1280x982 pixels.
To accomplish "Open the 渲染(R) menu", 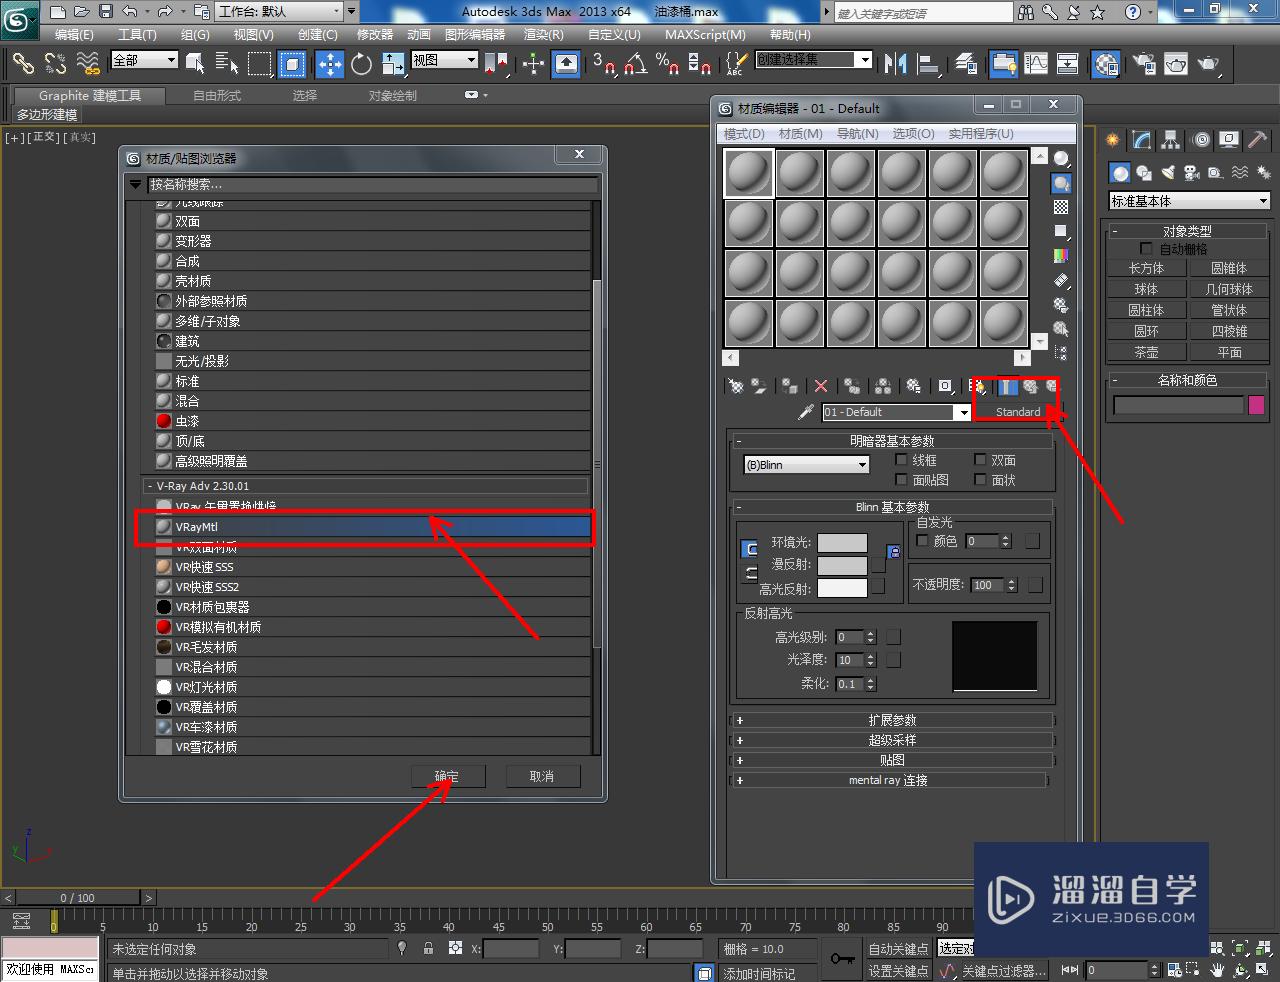I will pyautogui.click(x=543, y=34).
